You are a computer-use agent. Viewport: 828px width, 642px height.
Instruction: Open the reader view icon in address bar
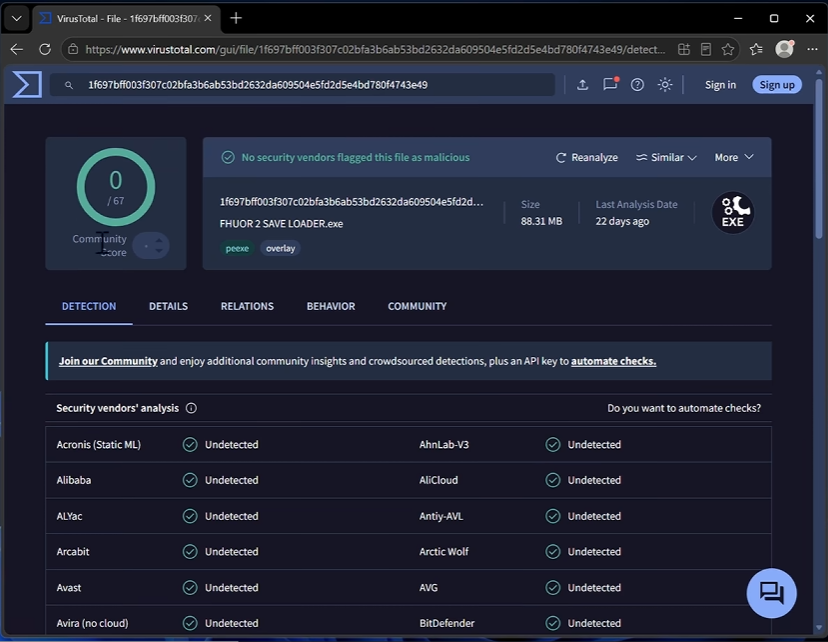click(x=705, y=49)
